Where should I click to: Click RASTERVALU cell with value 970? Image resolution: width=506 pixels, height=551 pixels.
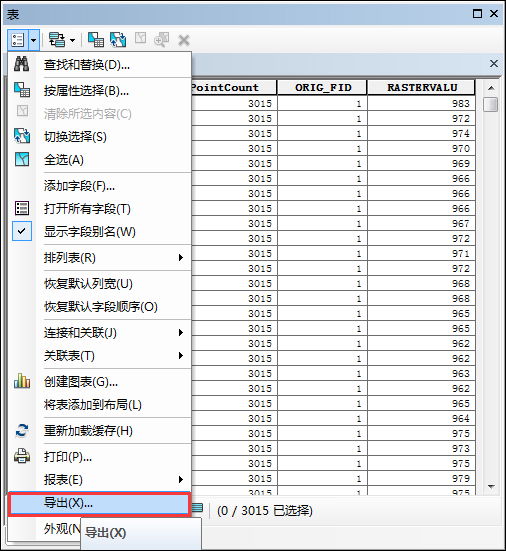pyautogui.click(x=422, y=149)
